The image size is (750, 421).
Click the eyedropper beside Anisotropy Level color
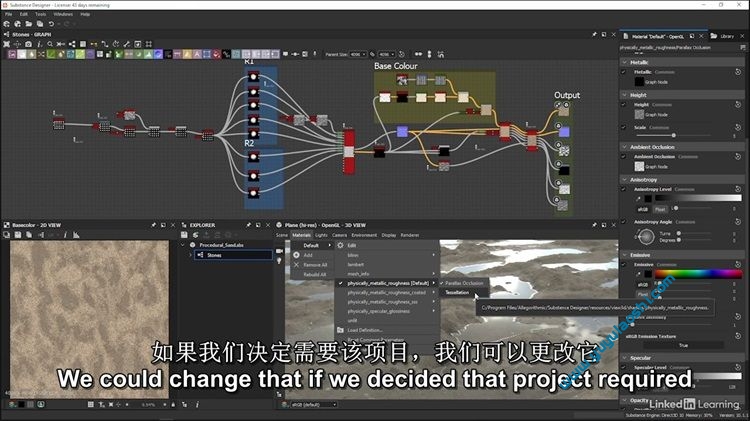638,198
